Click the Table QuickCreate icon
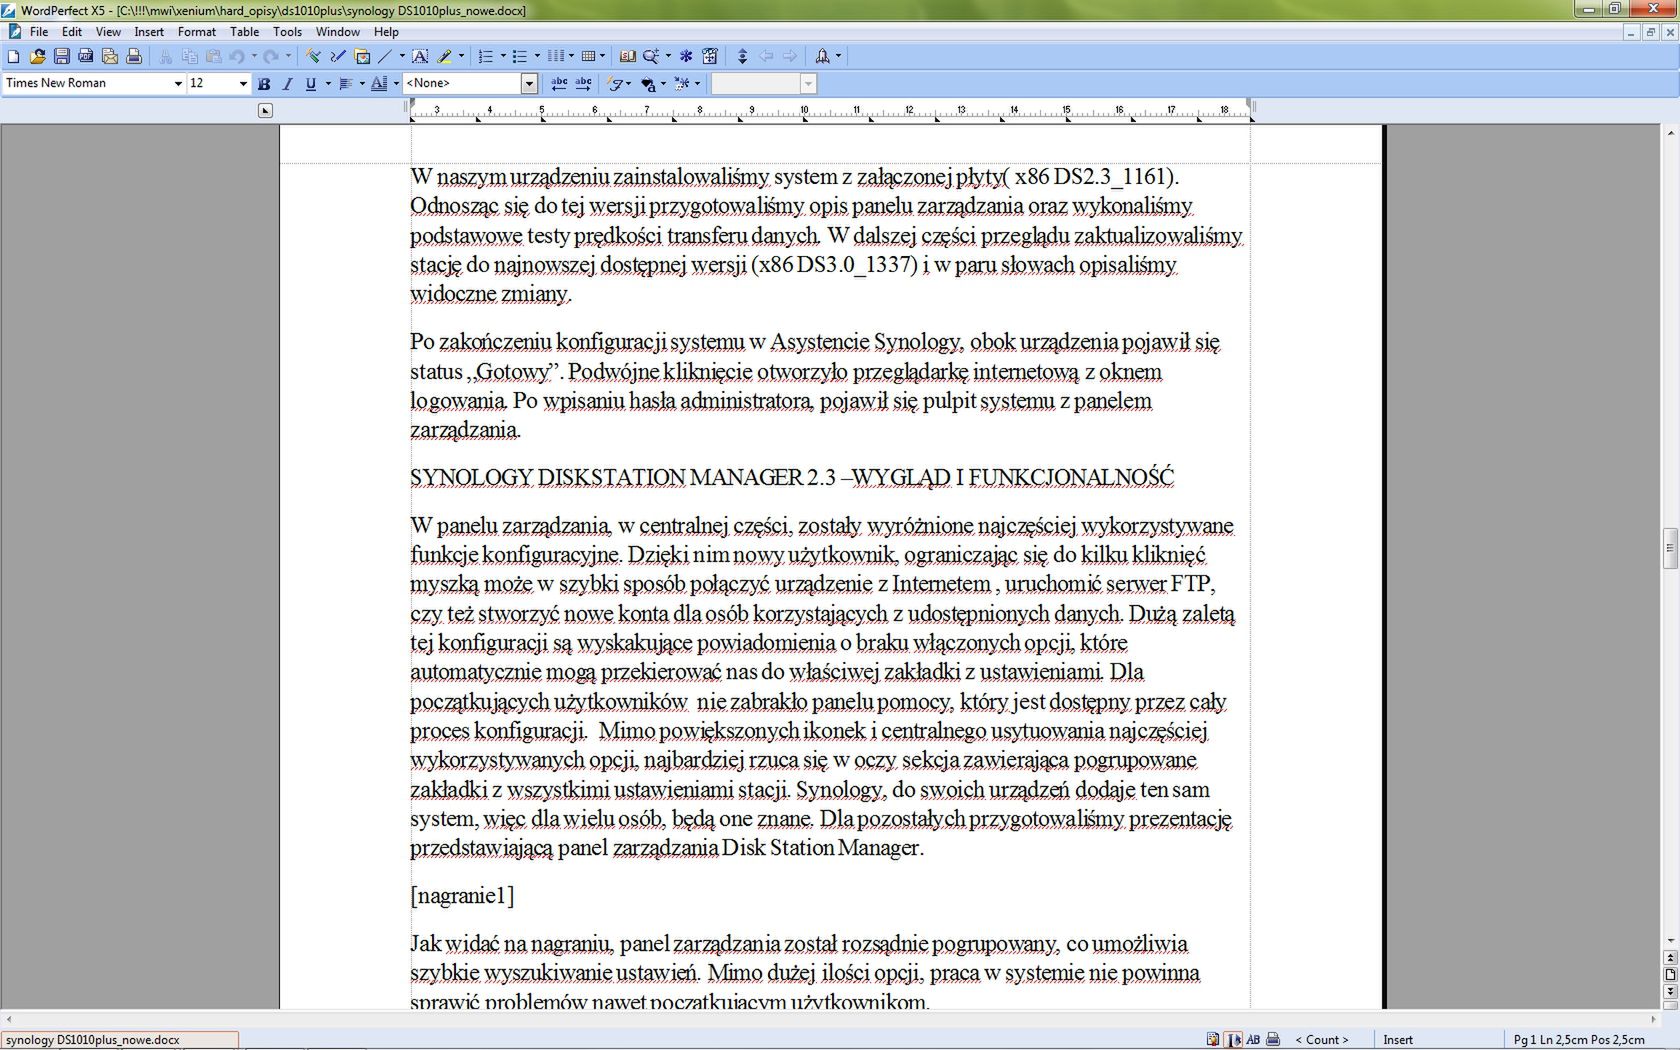Image resolution: width=1680 pixels, height=1050 pixels. point(588,57)
